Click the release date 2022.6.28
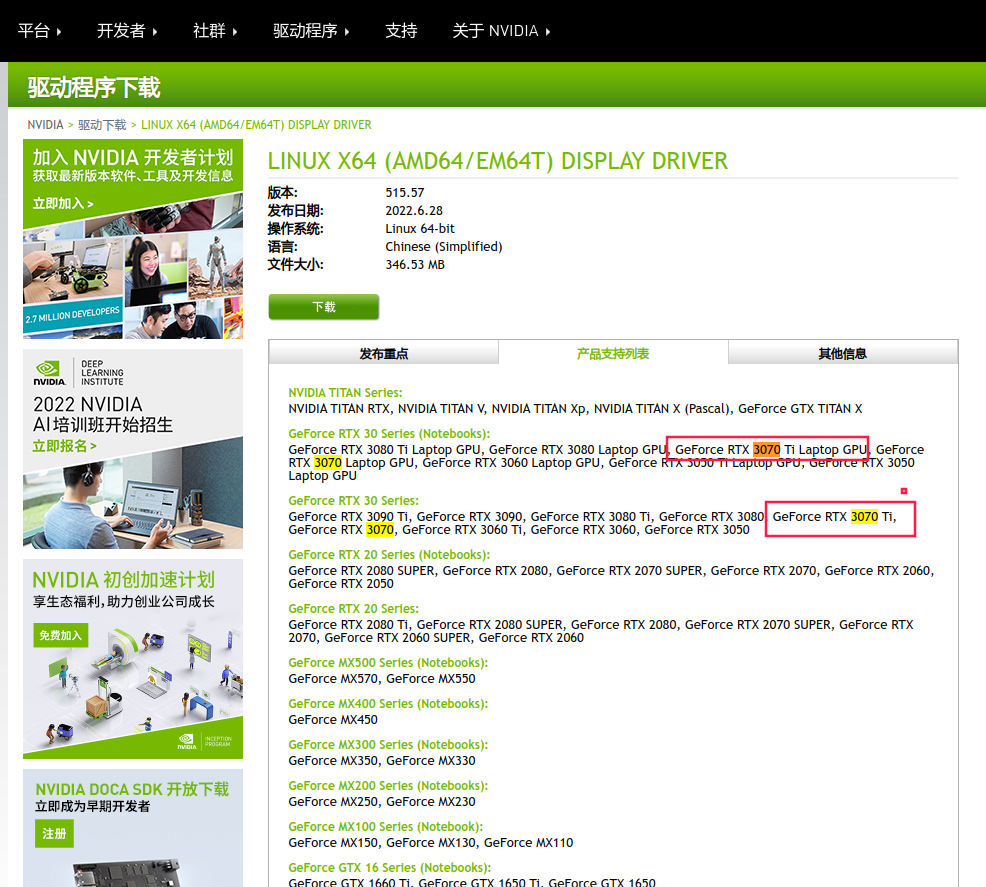Screen dimensions: 986x887 [414, 211]
